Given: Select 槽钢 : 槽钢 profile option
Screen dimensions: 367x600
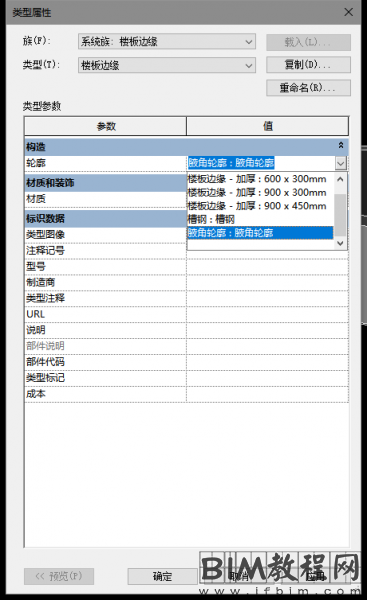Looking at the screenshot, I should coord(260,219).
